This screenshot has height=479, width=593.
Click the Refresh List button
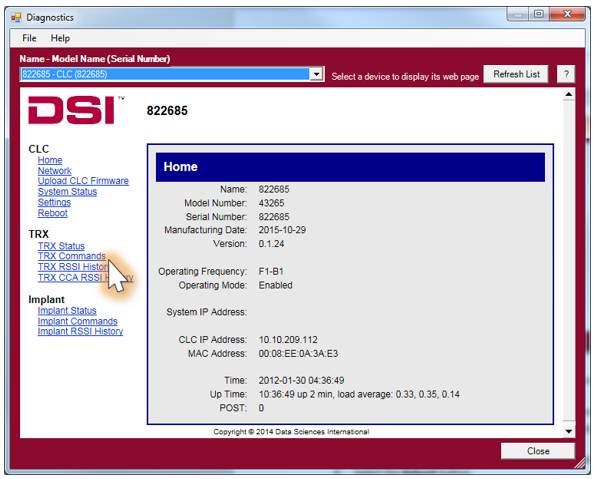tap(516, 74)
